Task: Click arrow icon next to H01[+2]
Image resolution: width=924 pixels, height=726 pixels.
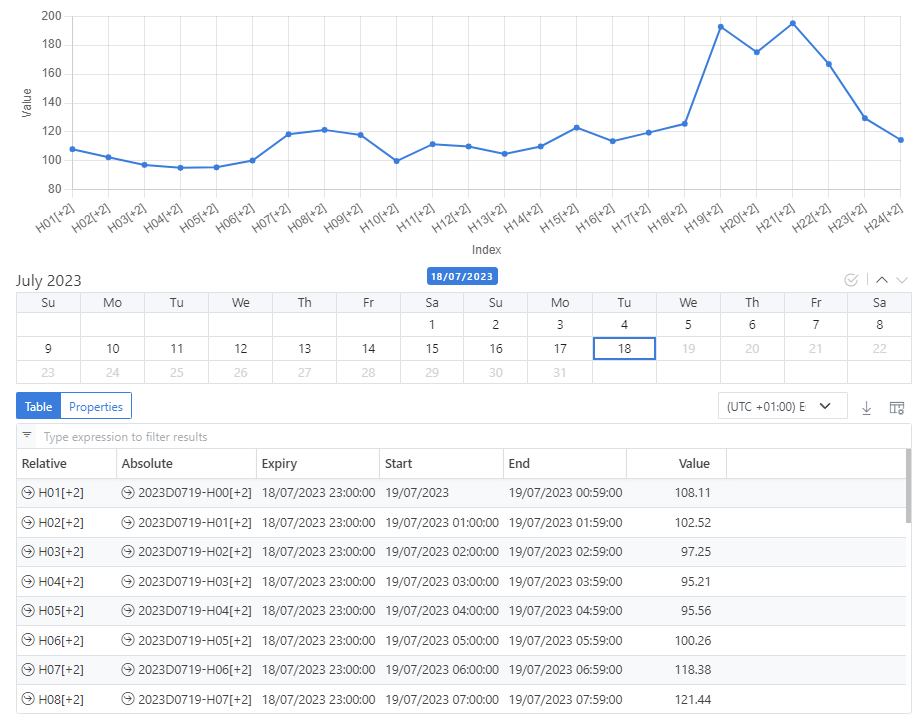Action: 28,493
